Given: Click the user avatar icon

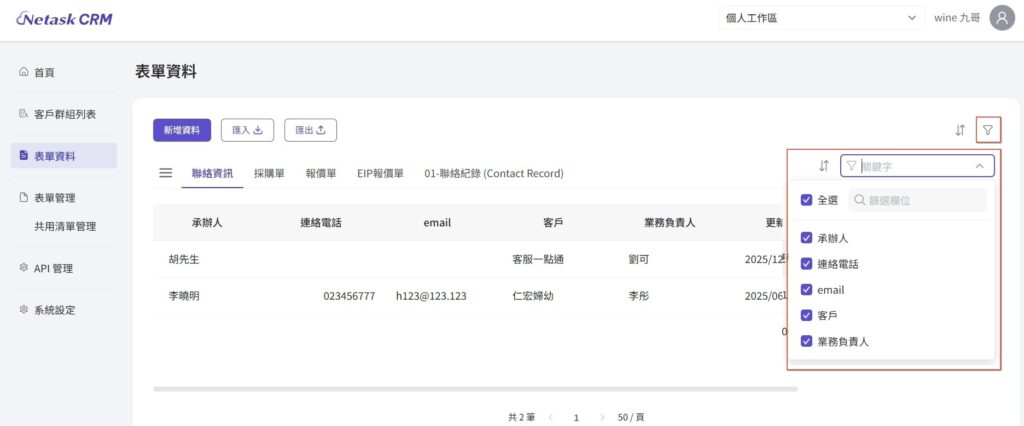Looking at the screenshot, I should (x=1001, y=18).
